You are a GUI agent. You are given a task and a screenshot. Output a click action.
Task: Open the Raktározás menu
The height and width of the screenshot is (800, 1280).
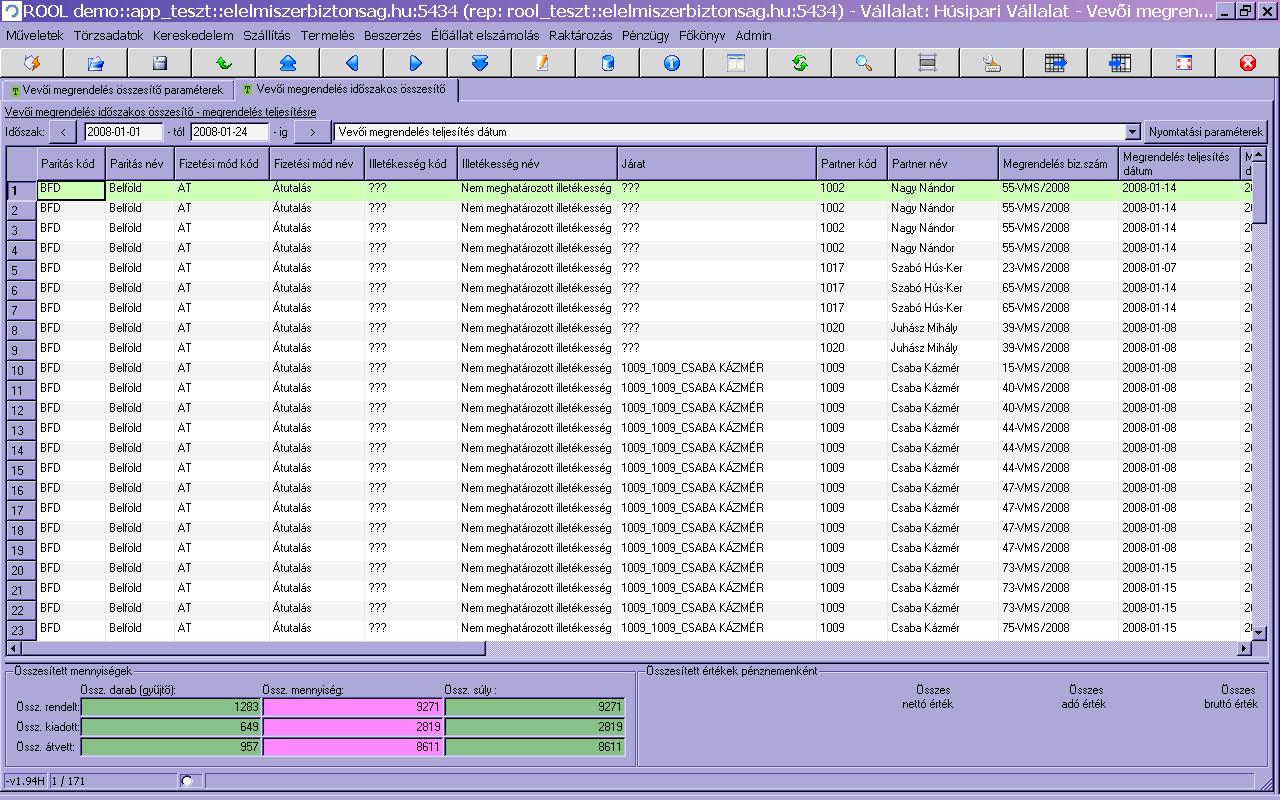582,35
